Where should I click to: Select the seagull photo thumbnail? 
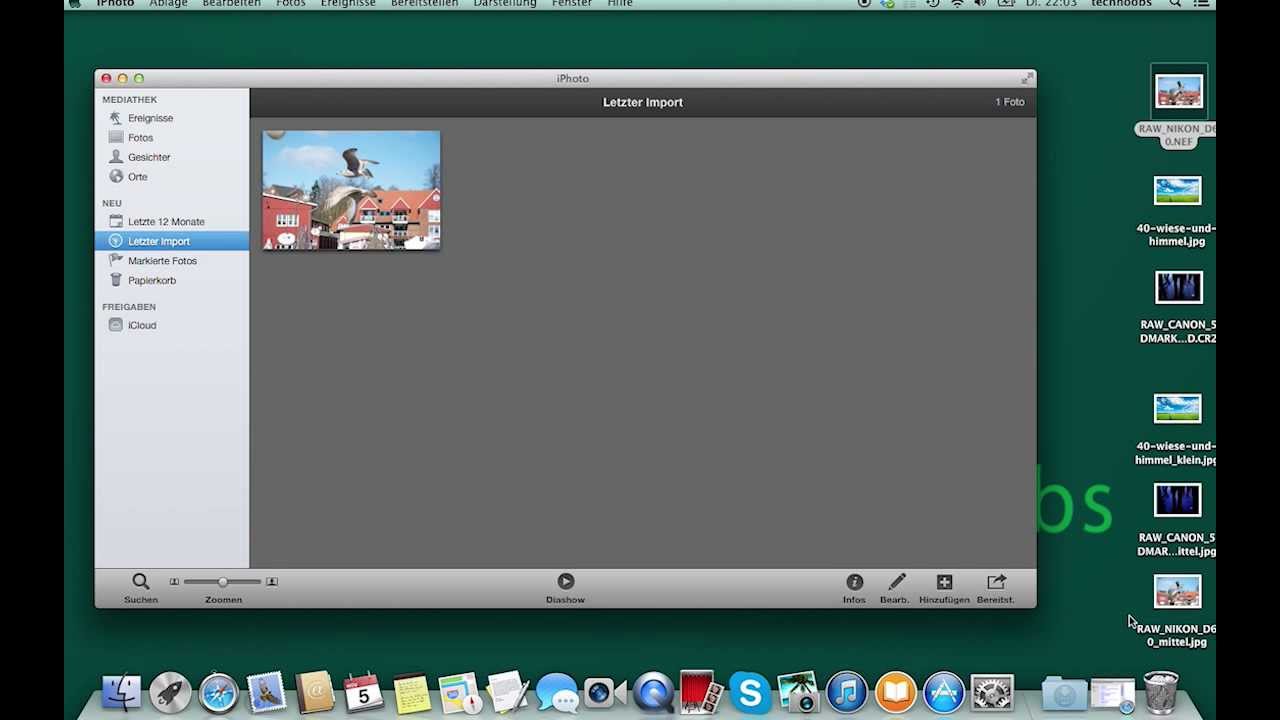(351, 190)
